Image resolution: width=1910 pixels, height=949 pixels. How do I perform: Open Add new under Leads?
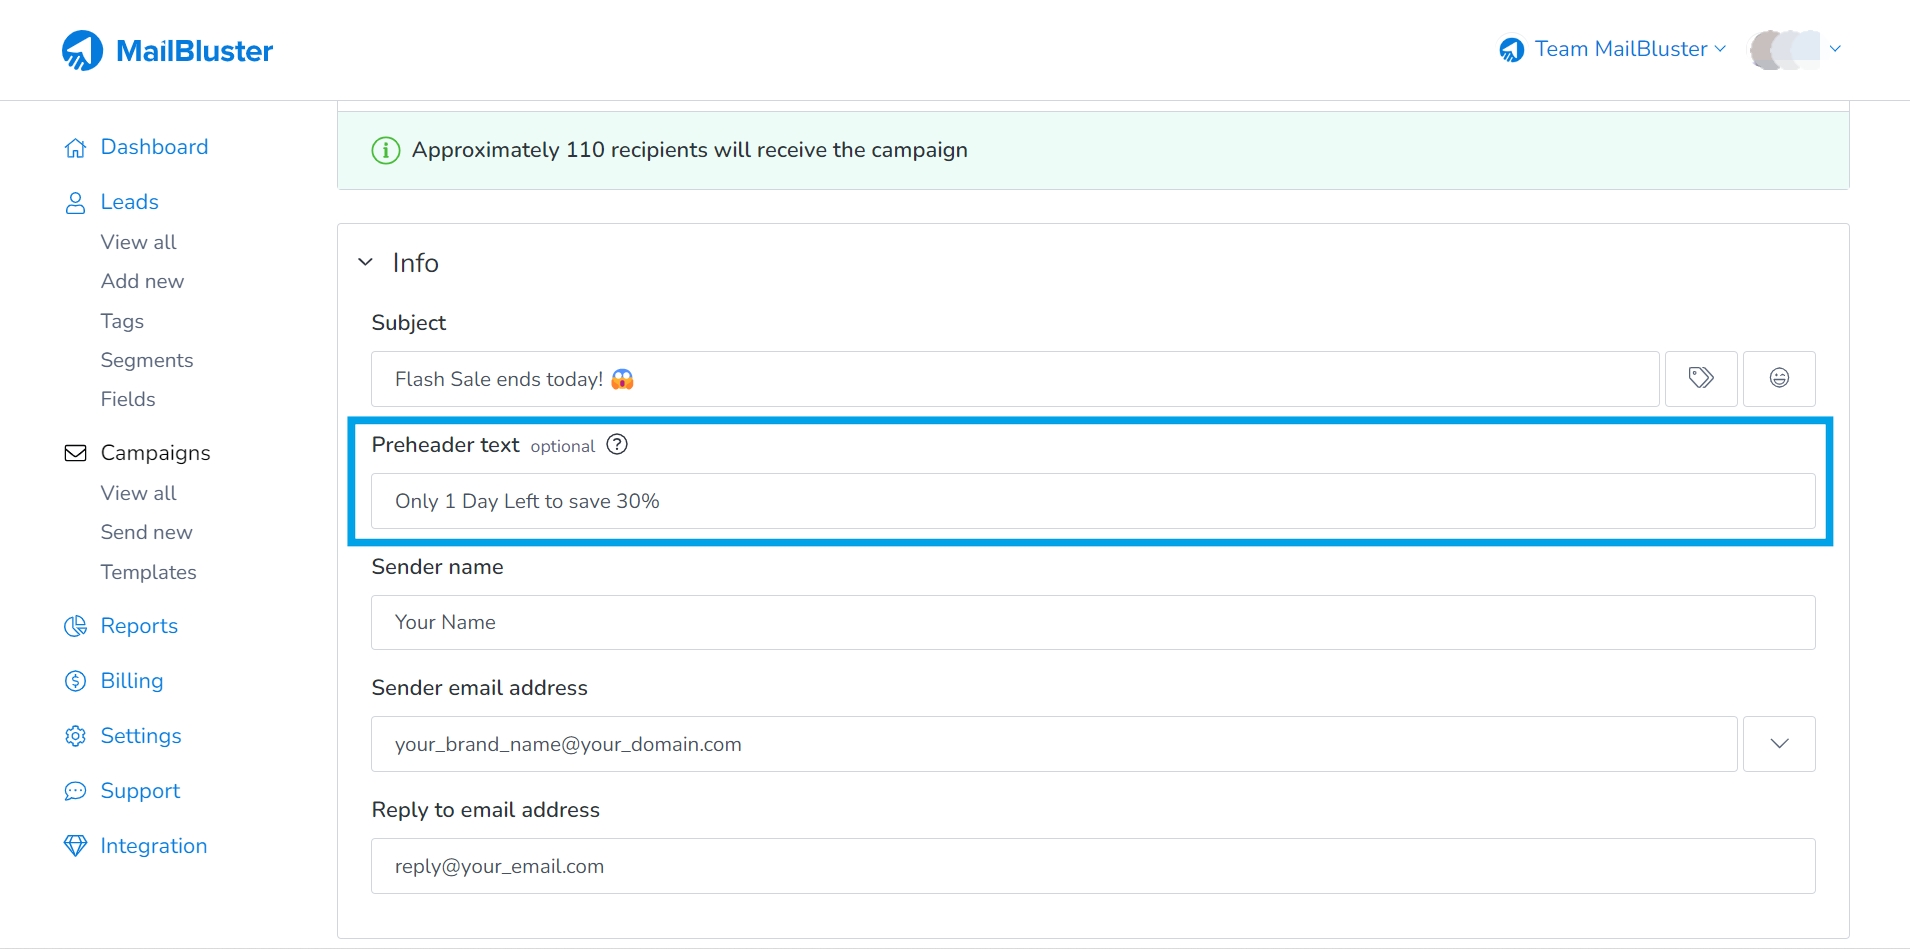[141, 281]
